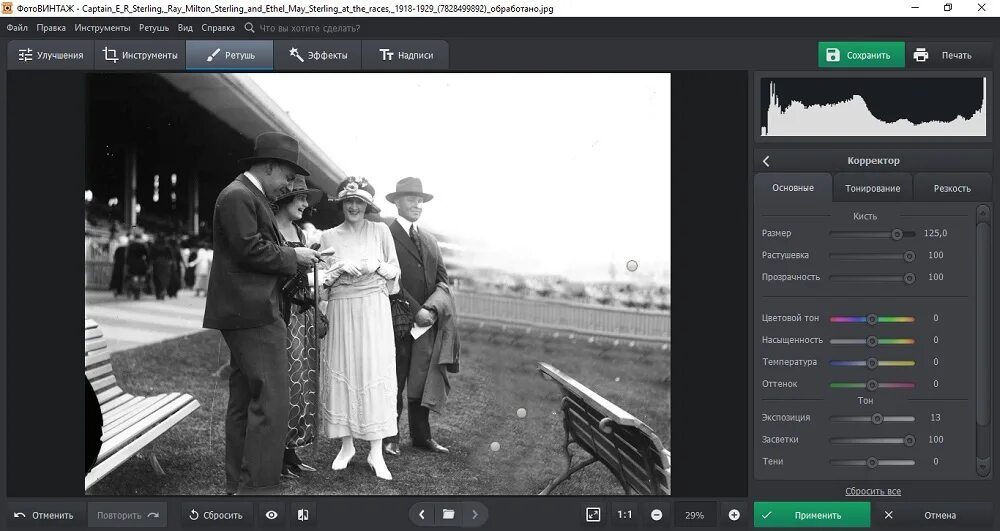Go back with the Корректор back arrow
Viewport: 1000px width, 531px height.
tap(766, 161)
